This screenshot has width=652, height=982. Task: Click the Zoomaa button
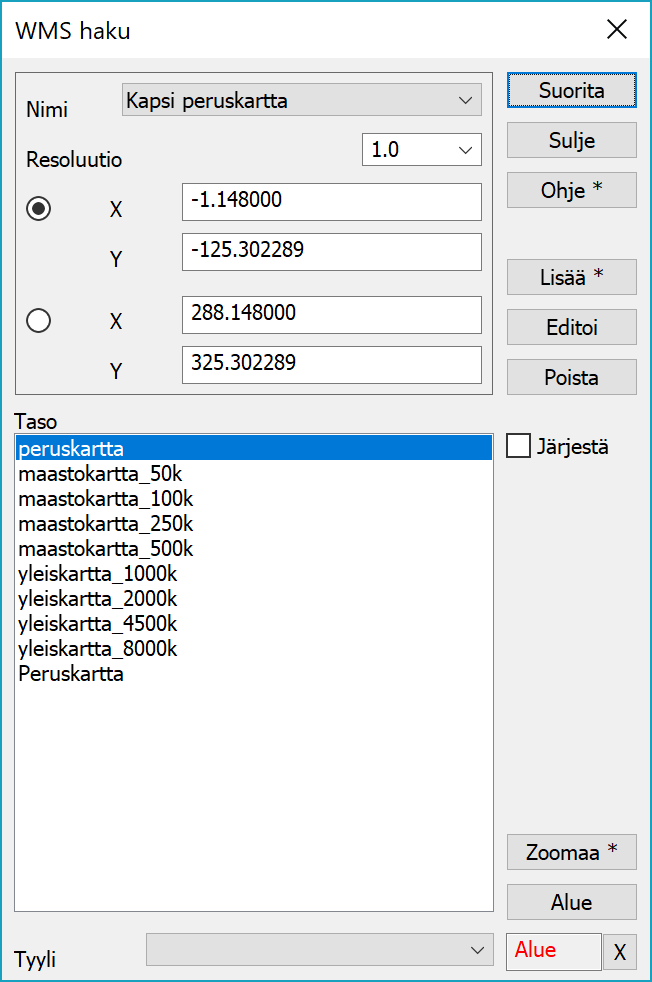[571, 852]
